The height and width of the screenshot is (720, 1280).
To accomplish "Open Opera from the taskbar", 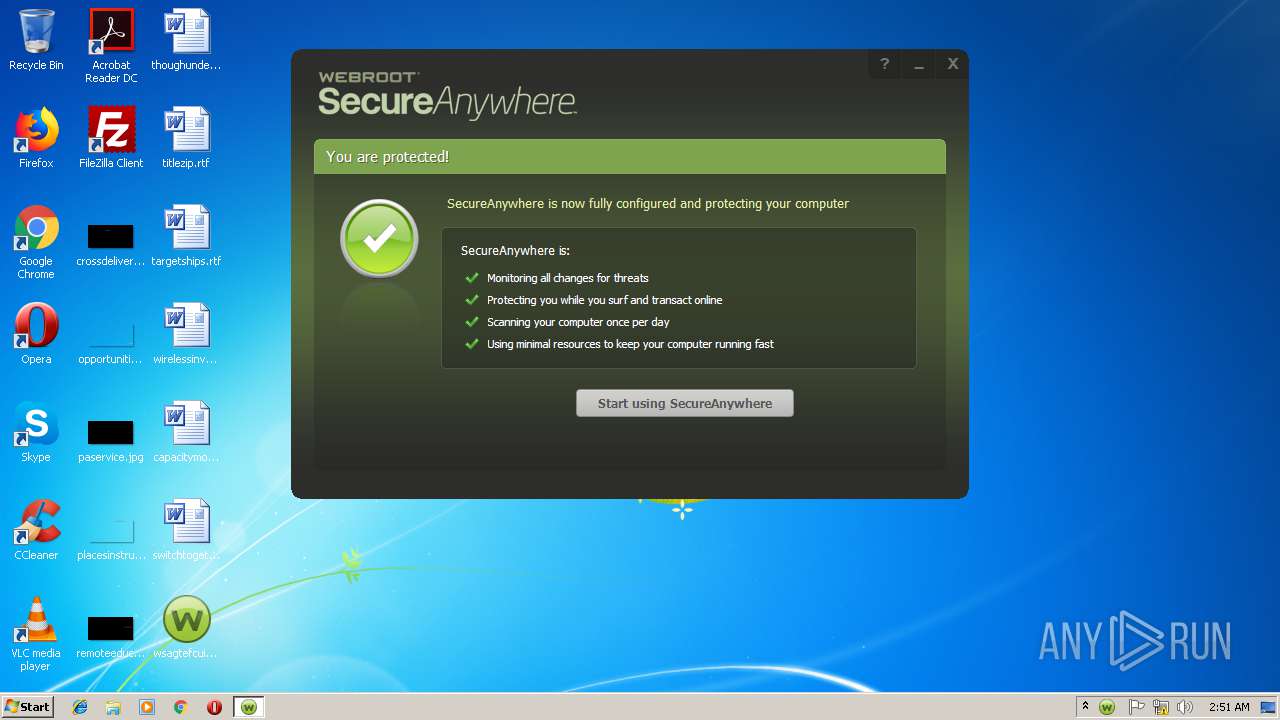I will coord(214,707).
